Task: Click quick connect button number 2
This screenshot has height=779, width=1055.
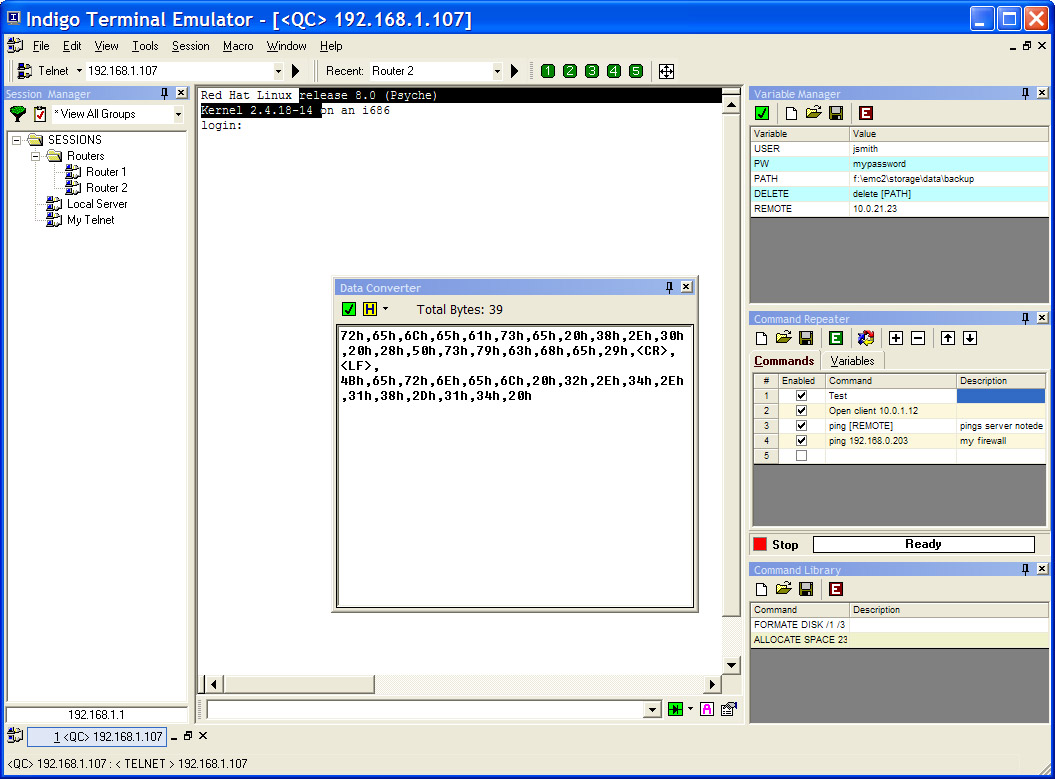Action: [570, 71]
